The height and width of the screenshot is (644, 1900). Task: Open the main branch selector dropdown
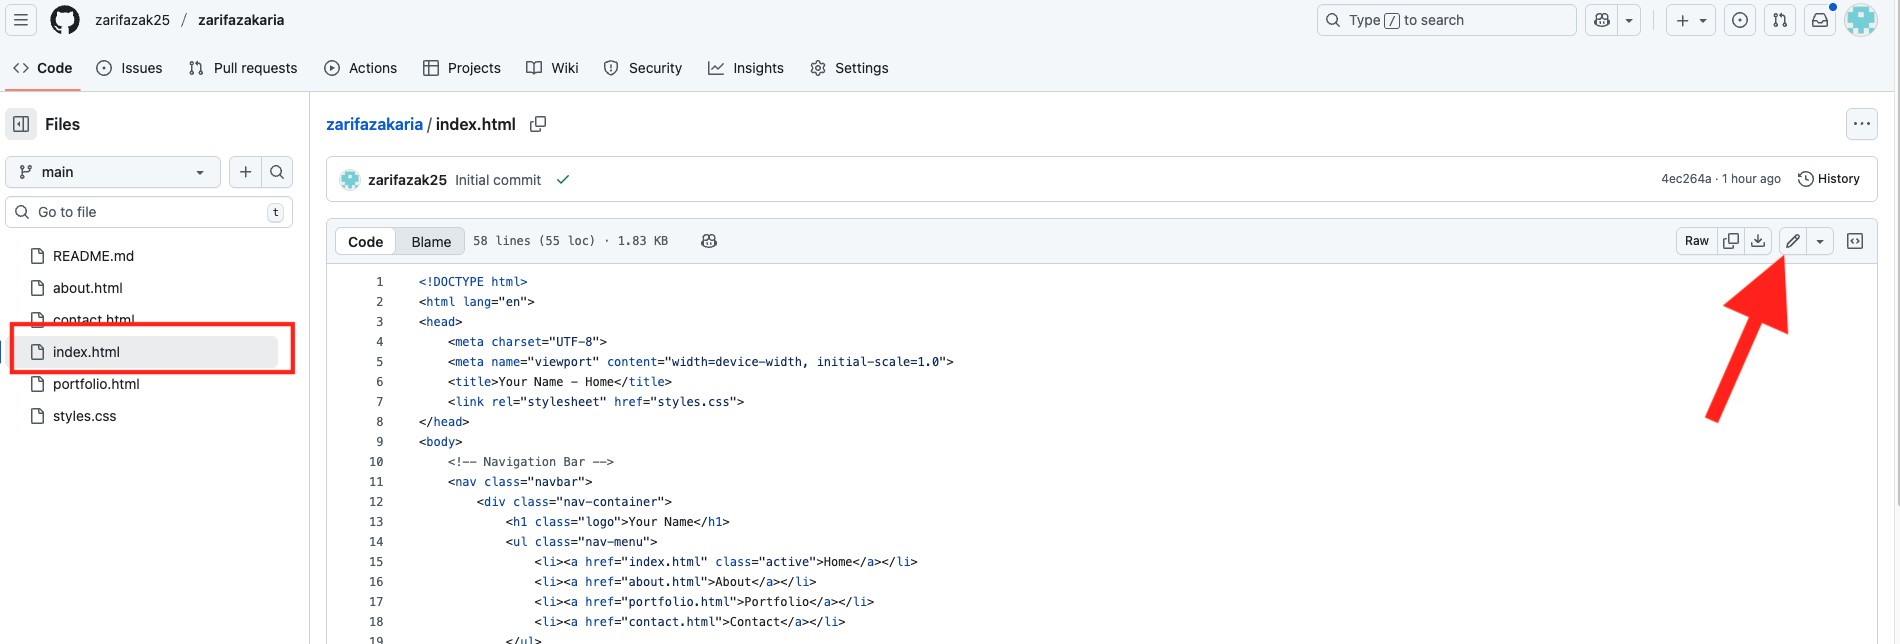click(x=113, y=172)
